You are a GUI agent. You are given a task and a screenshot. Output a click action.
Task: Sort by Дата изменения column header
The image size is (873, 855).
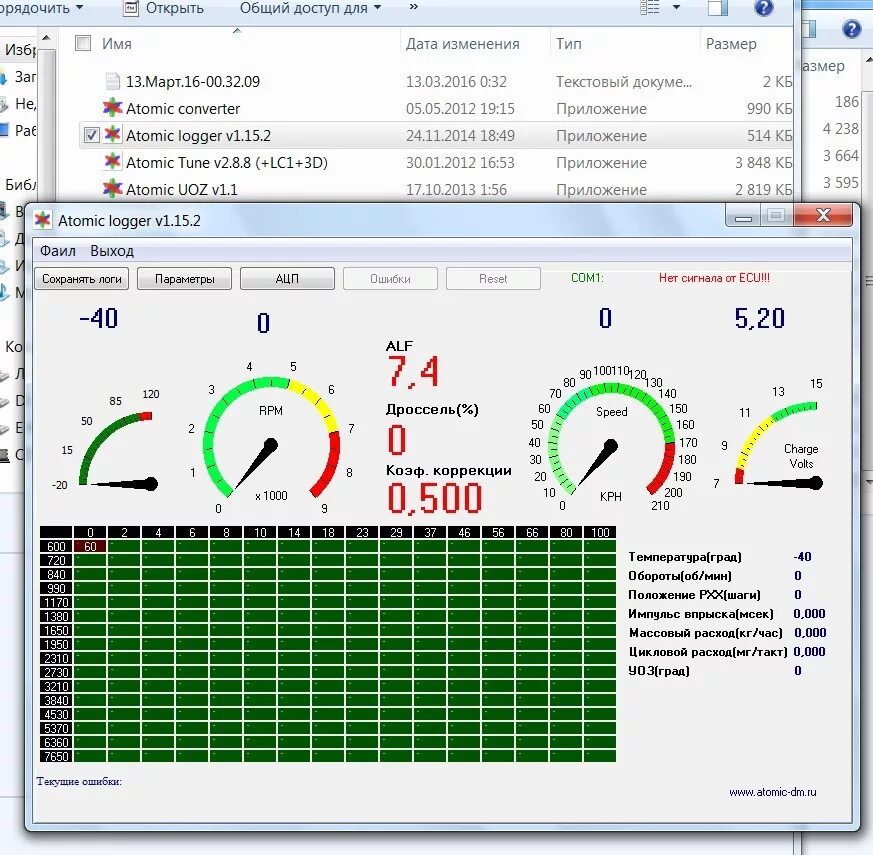point(462,43)
